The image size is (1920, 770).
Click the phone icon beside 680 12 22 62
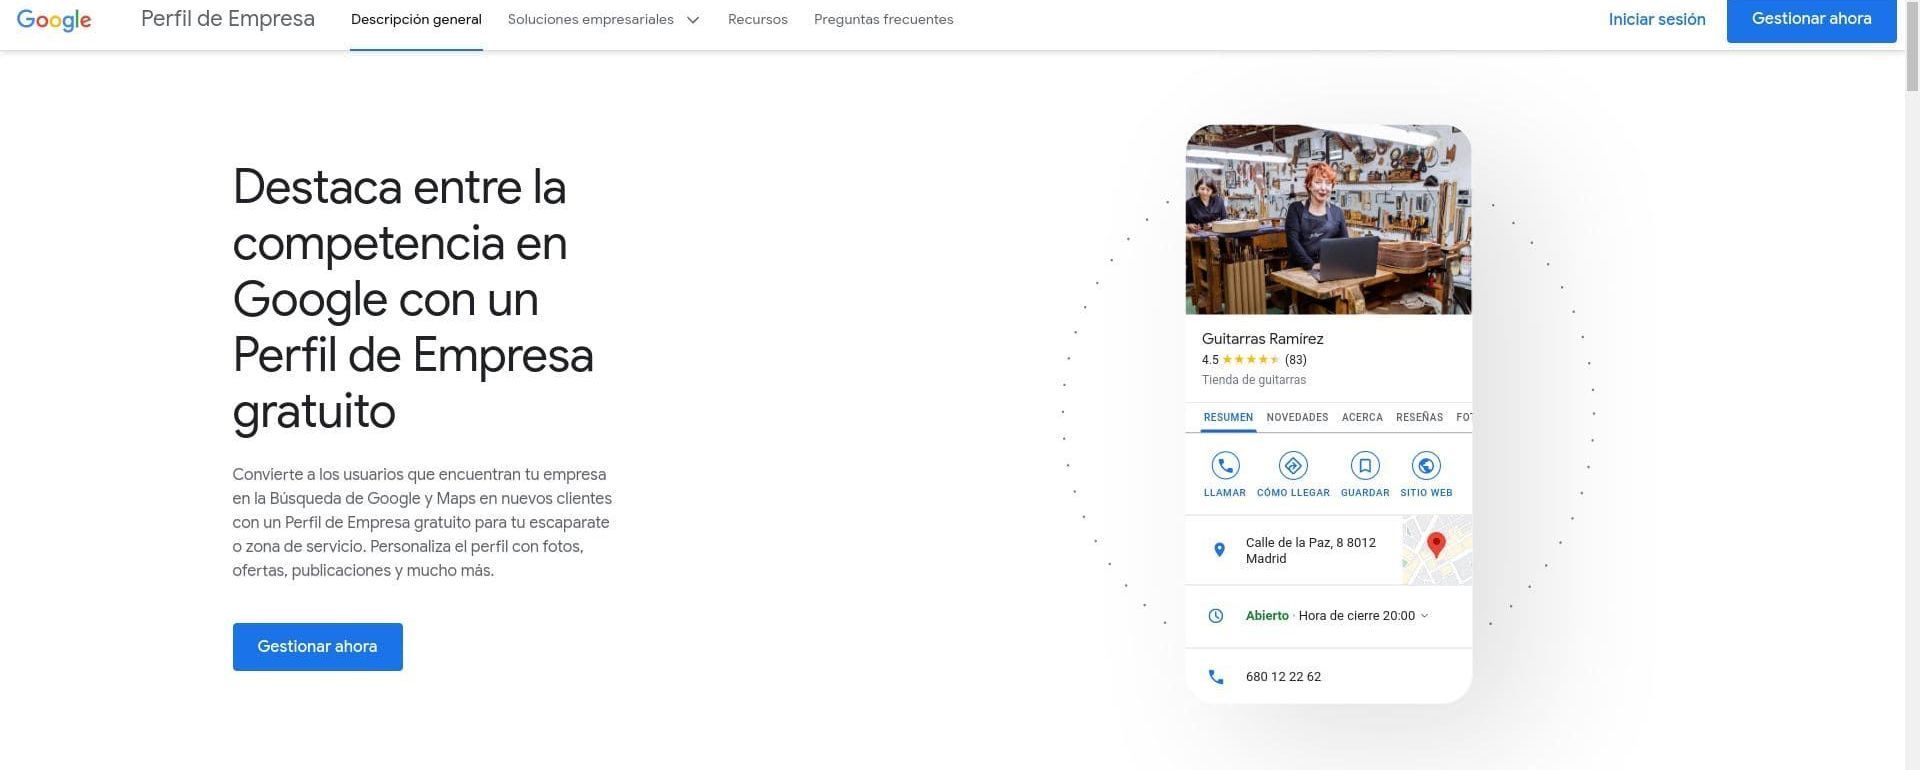(x=1216, y=677)
